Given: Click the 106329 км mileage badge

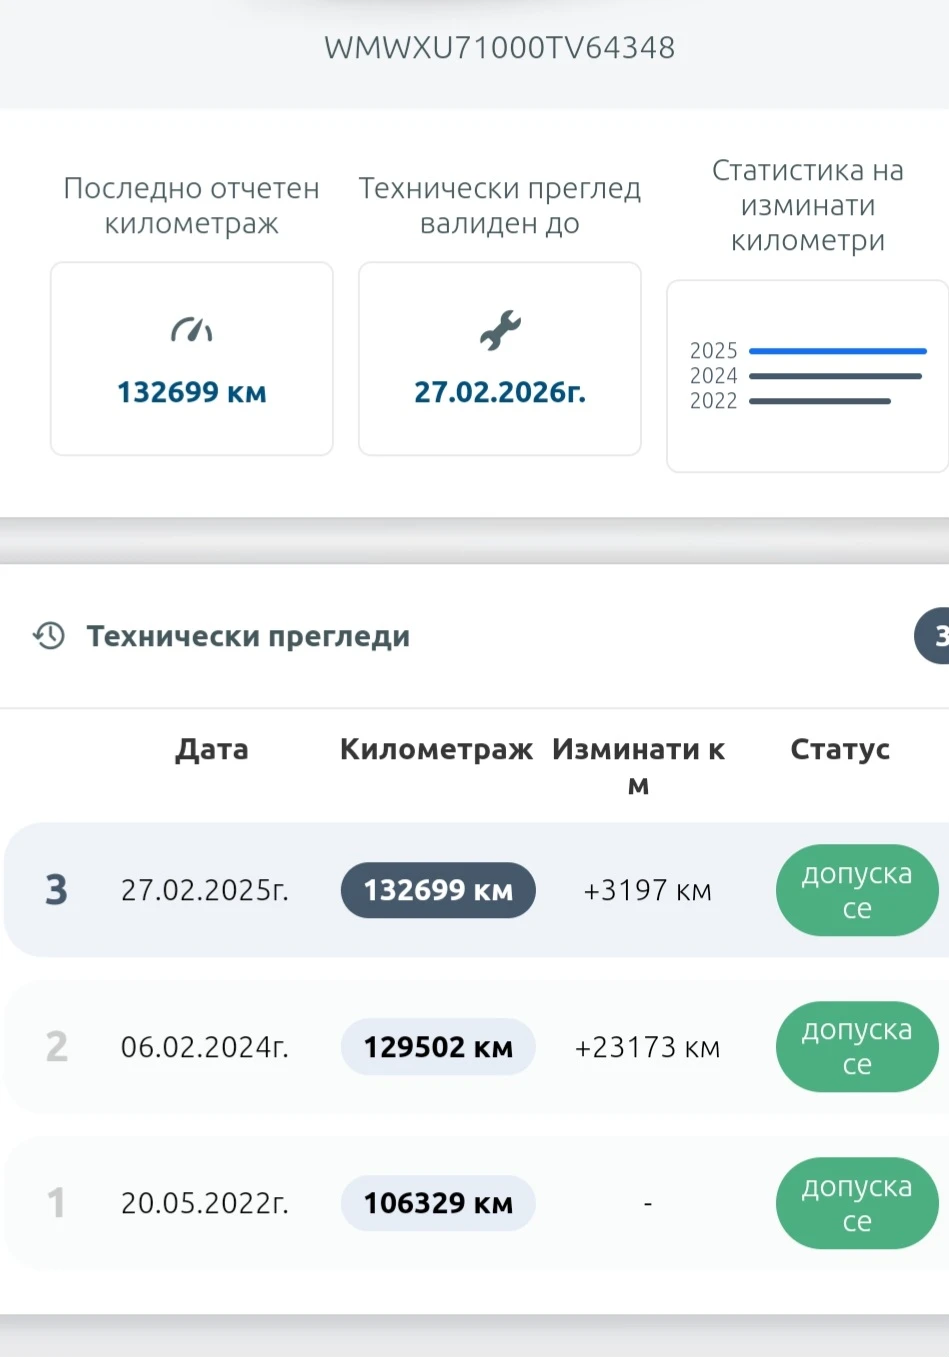Looking at the screenshot, I should click(x=438, y=1203).
